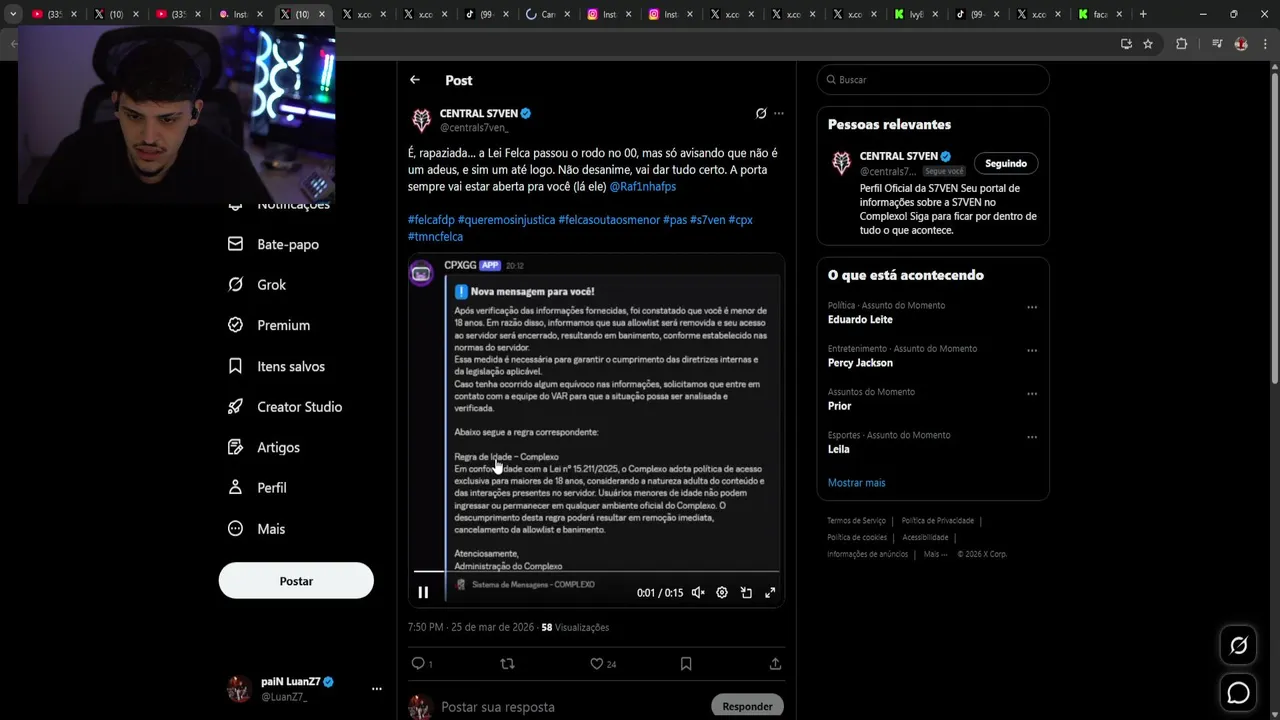Bookmark page with the star icon
Screen dimensions: 1280x720
1148,44
